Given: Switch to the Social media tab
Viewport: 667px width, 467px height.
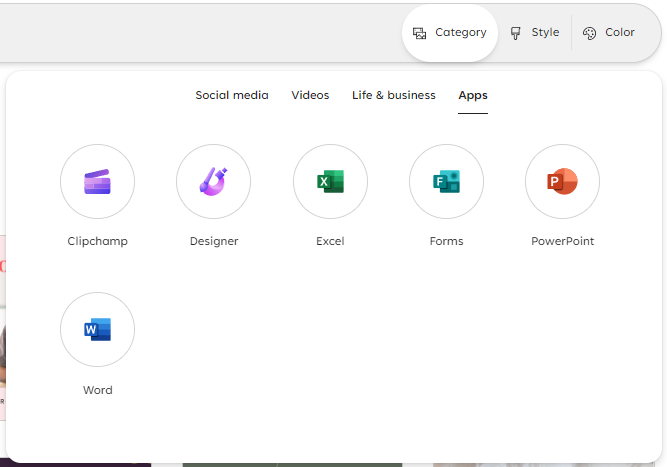Looking at the screenshot, I should (232, 95).
